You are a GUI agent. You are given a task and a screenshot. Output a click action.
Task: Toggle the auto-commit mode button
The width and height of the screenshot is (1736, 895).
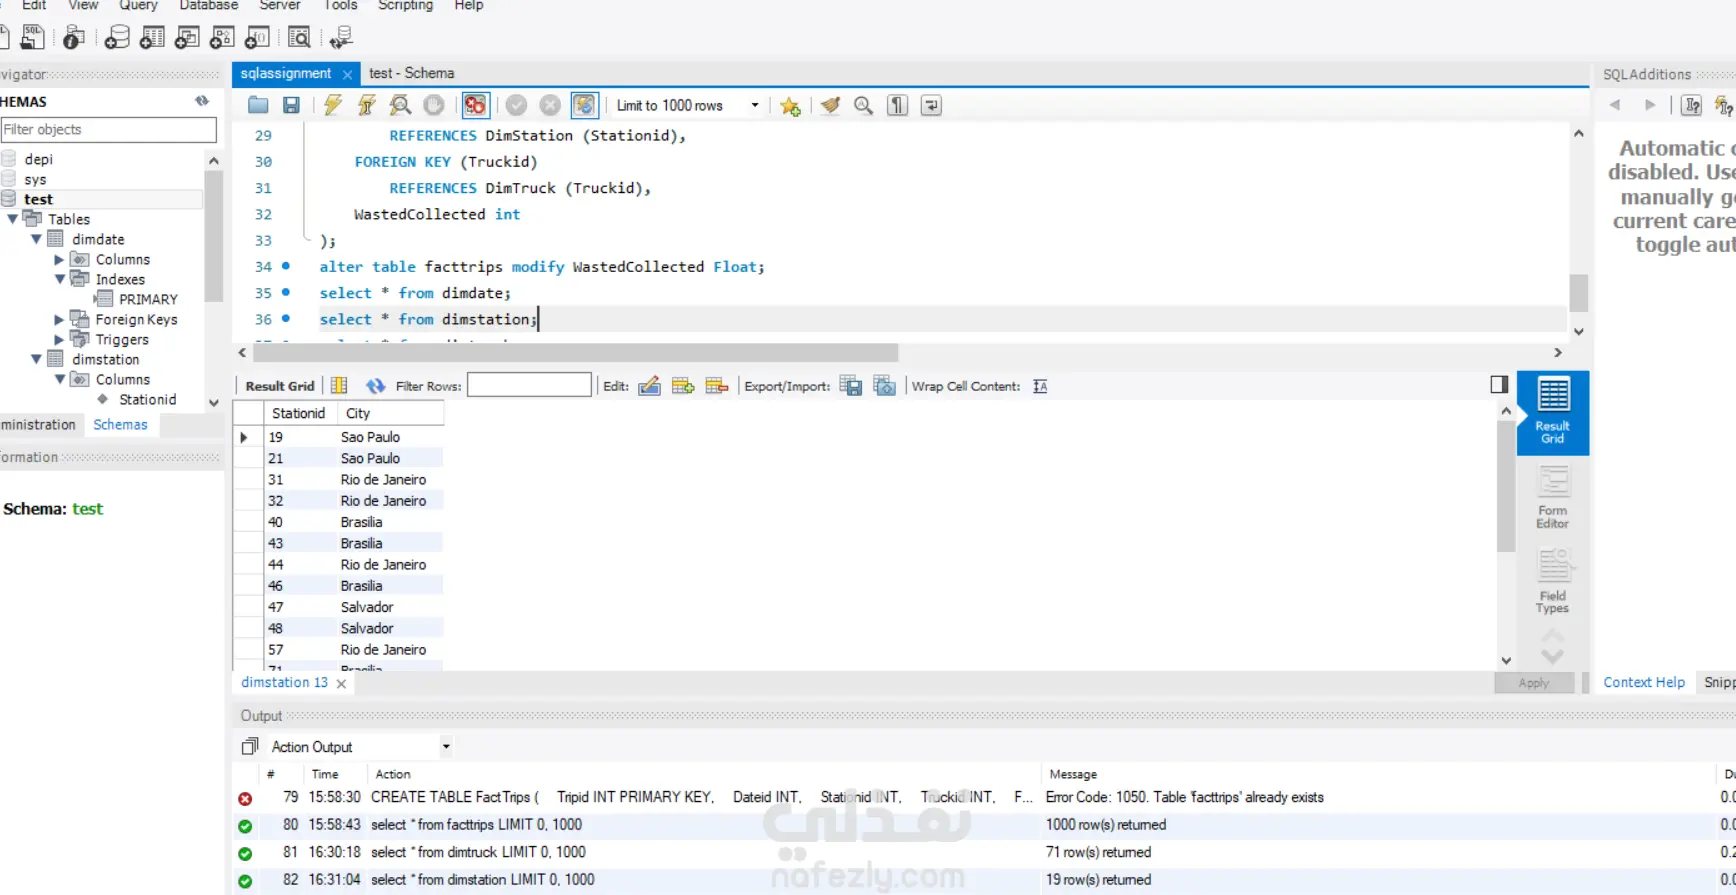pyautogui.click(x=585, y=105)
